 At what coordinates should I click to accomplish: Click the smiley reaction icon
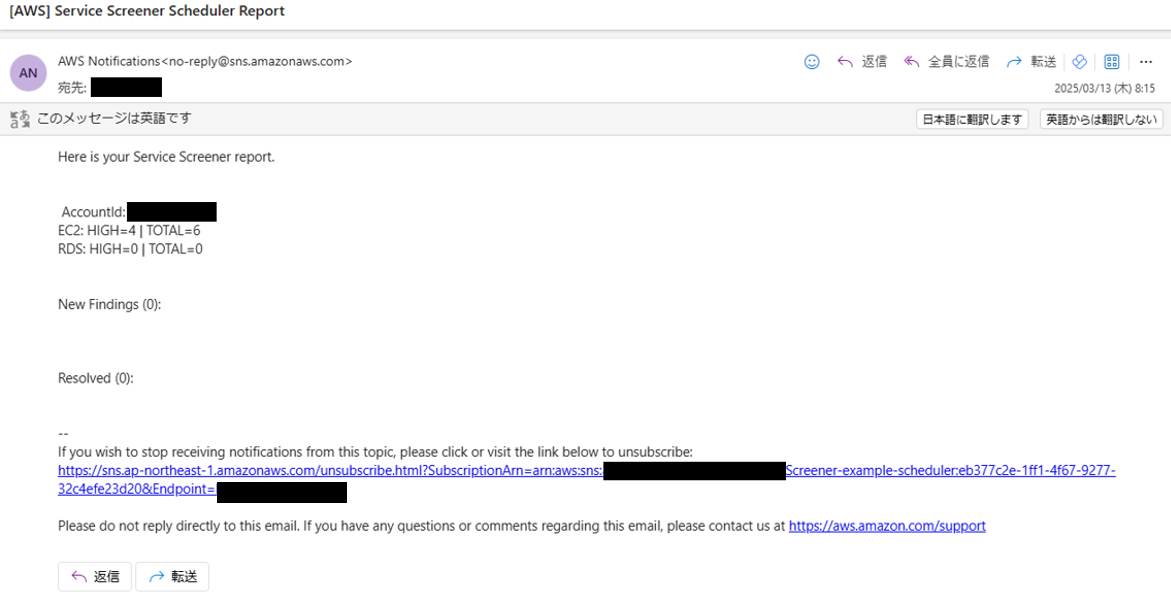tap(812, 62)
